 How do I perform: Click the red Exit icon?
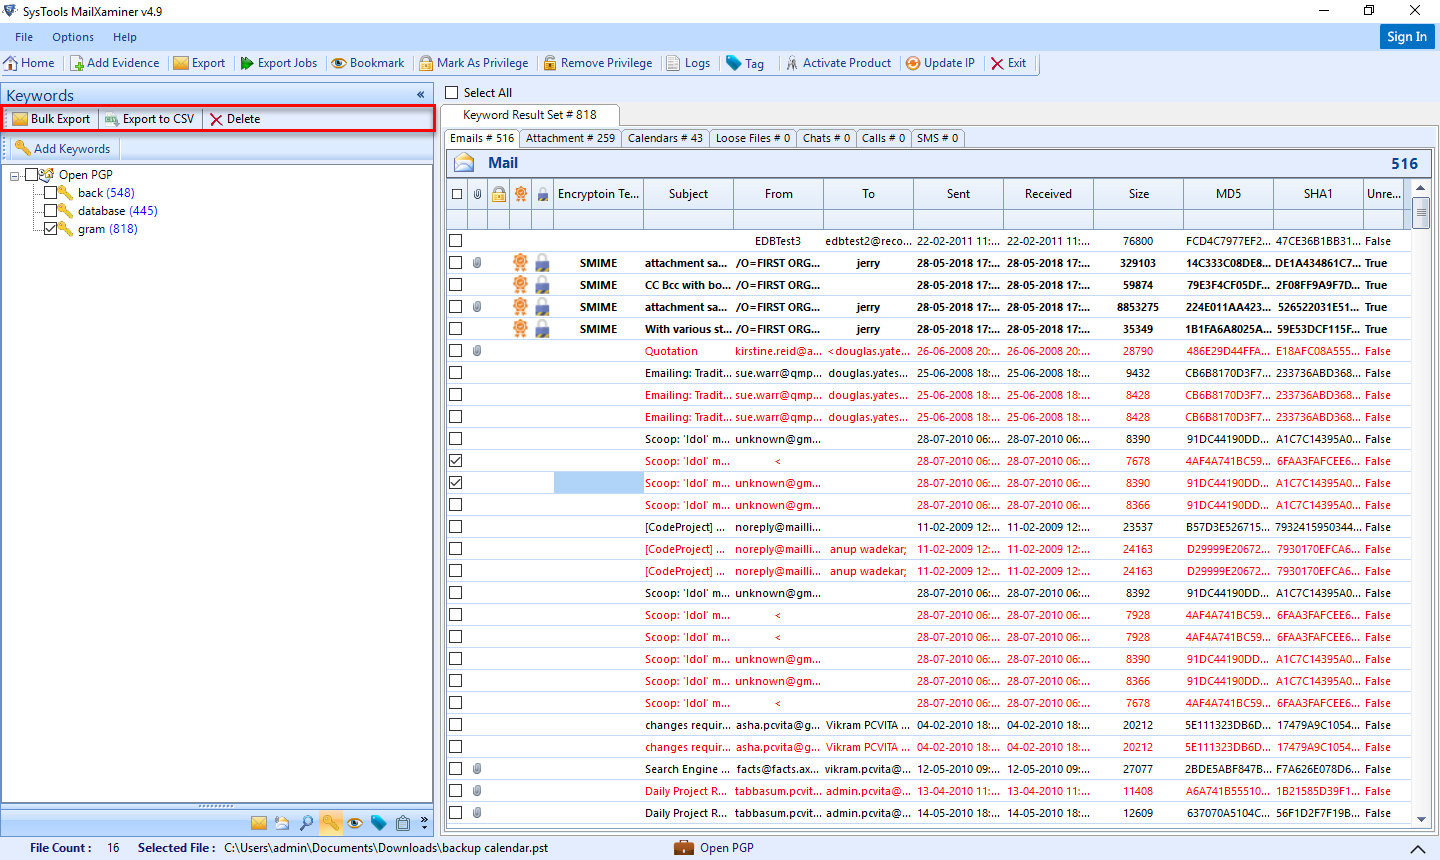click(x=997, y=63)
